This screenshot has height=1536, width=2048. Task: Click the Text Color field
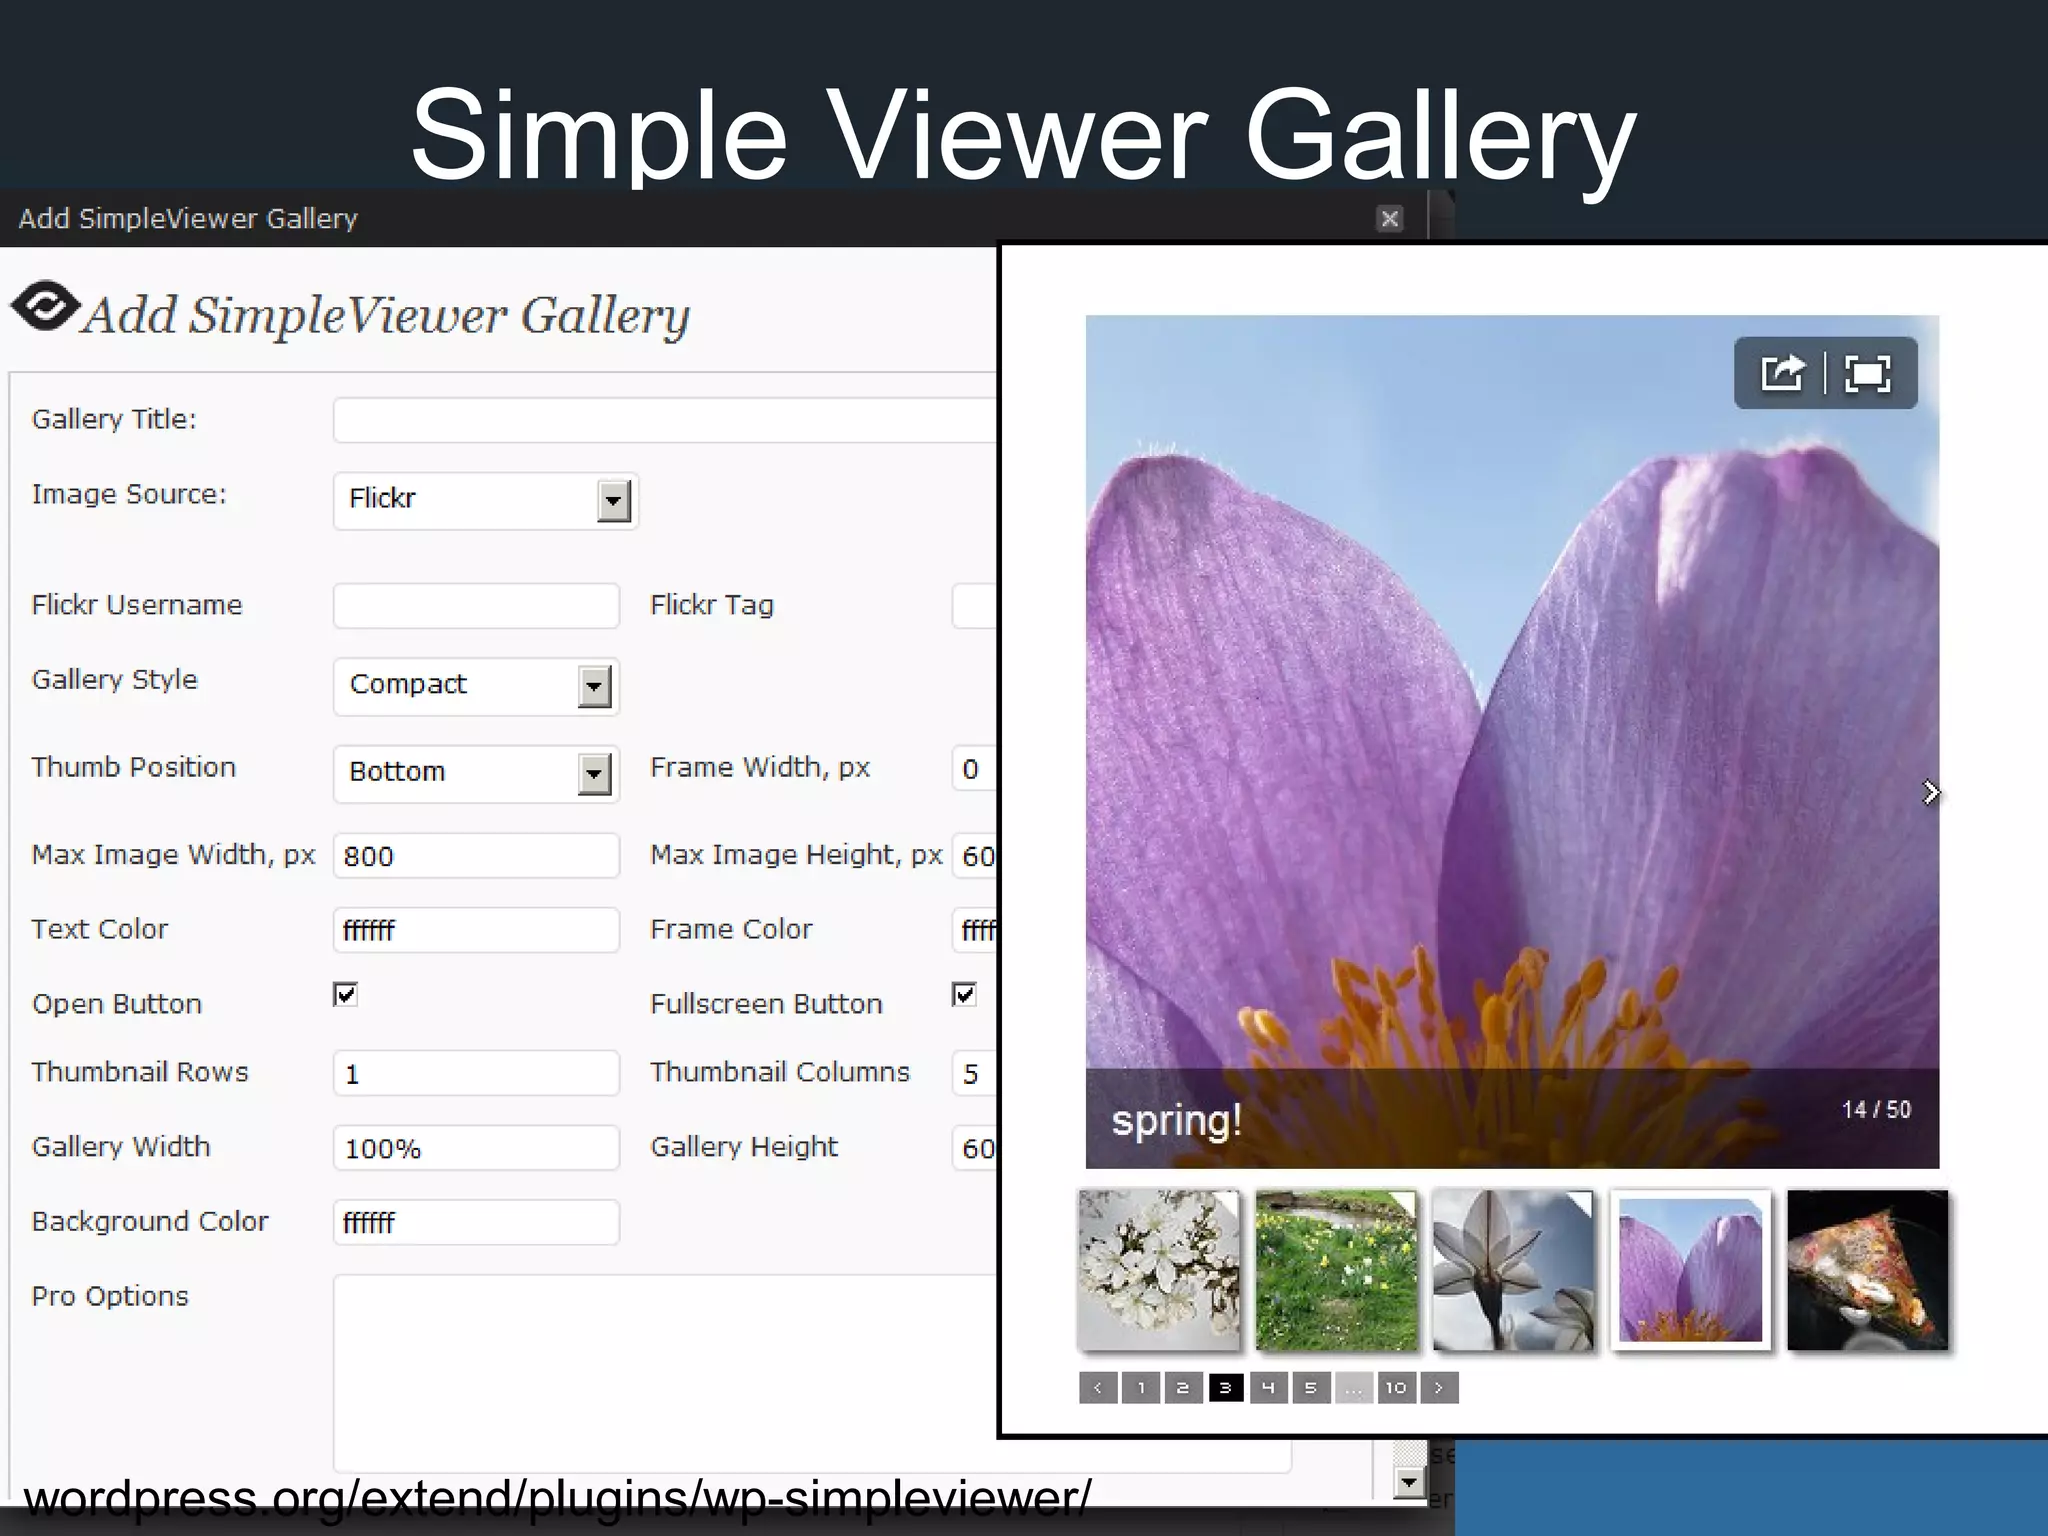tap(476, 930)
